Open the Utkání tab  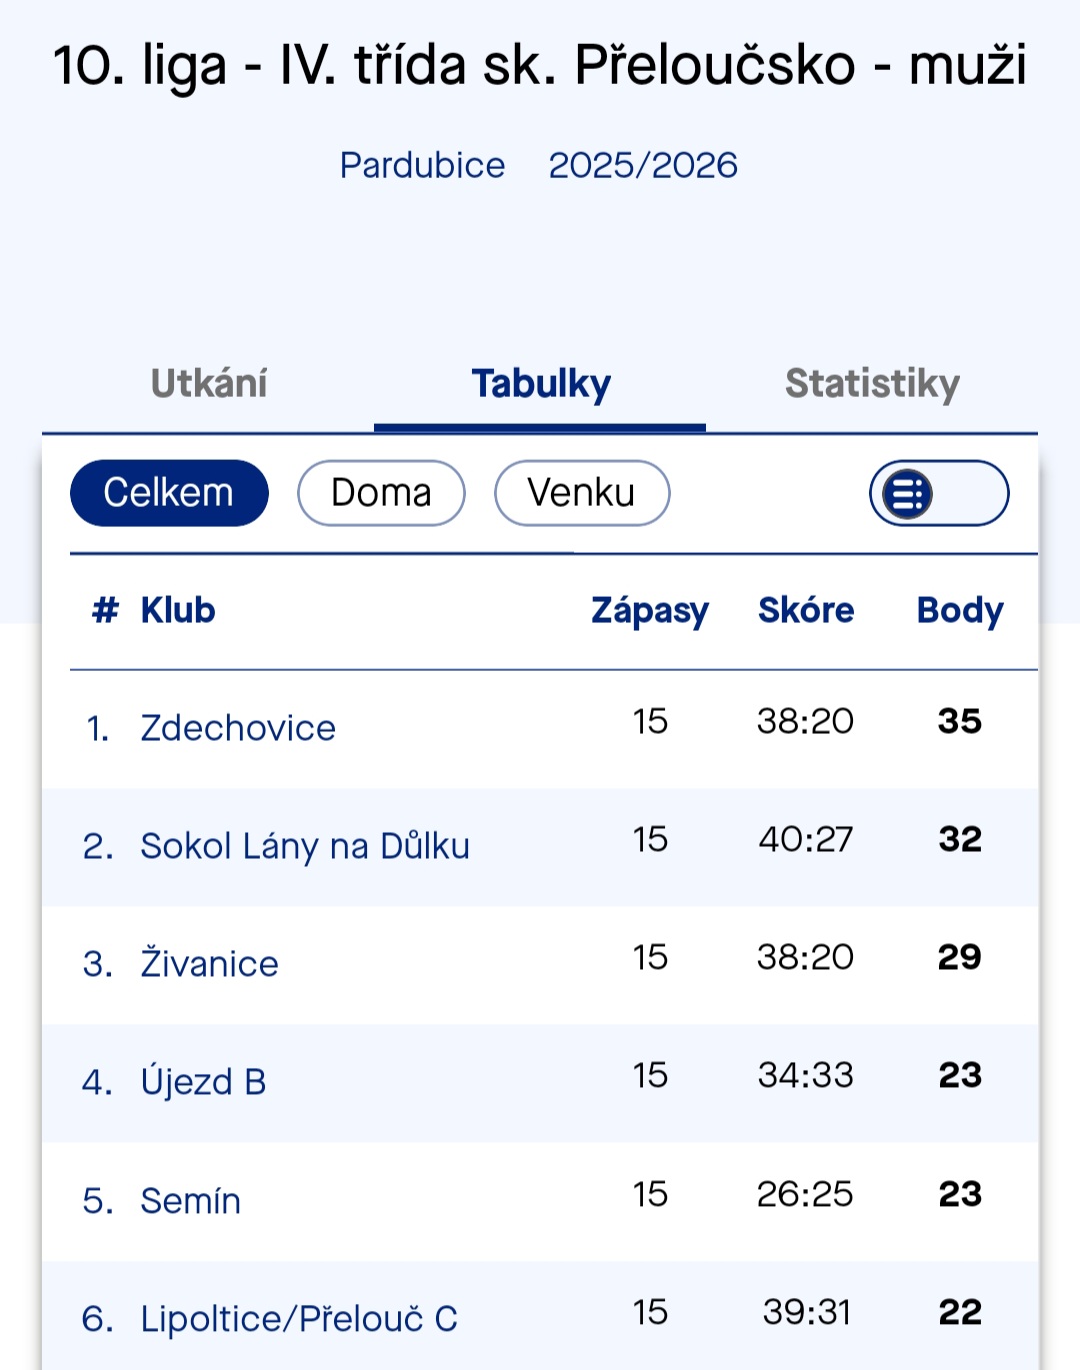209,384
